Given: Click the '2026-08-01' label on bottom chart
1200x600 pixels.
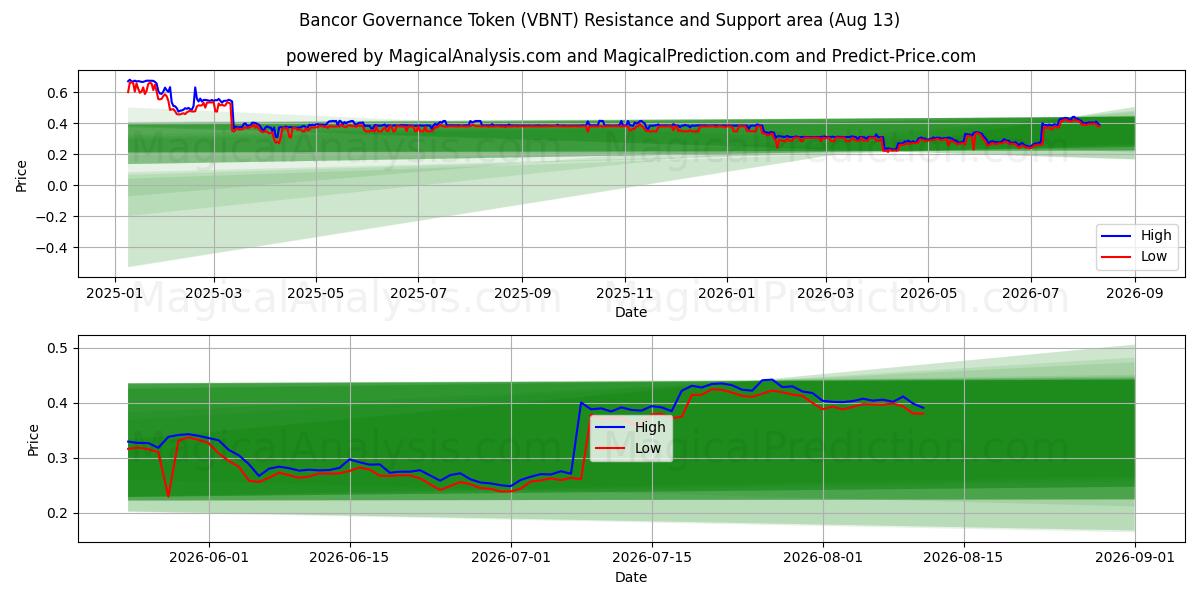Looking at the screenshot, I should coord(823,559).
